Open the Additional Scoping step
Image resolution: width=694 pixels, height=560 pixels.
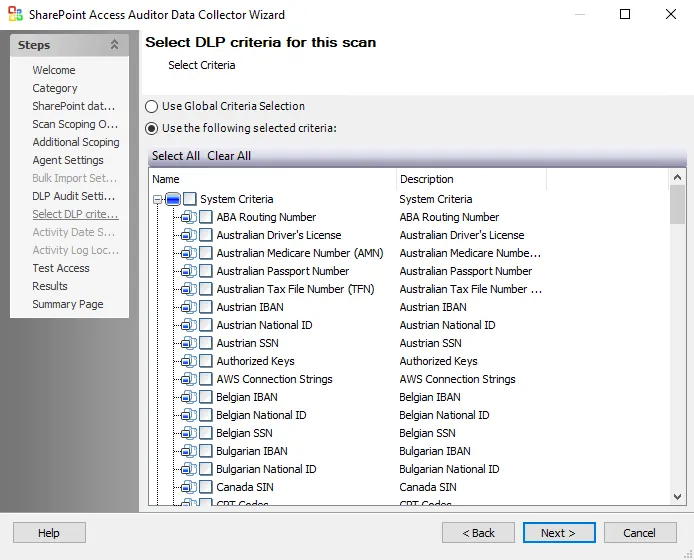point(76,142)
